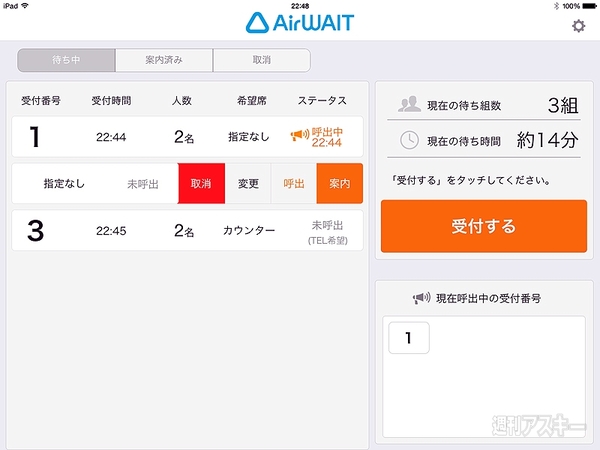Image resolution: width=600 pixels, height=450 pixels.
Task: Tap the large 受付する button
Action: [484, 226]
